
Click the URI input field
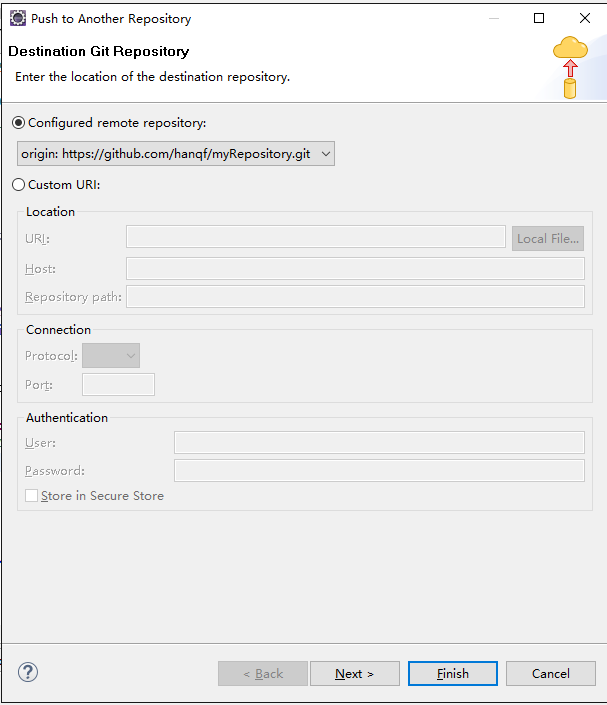click(316, 237)
